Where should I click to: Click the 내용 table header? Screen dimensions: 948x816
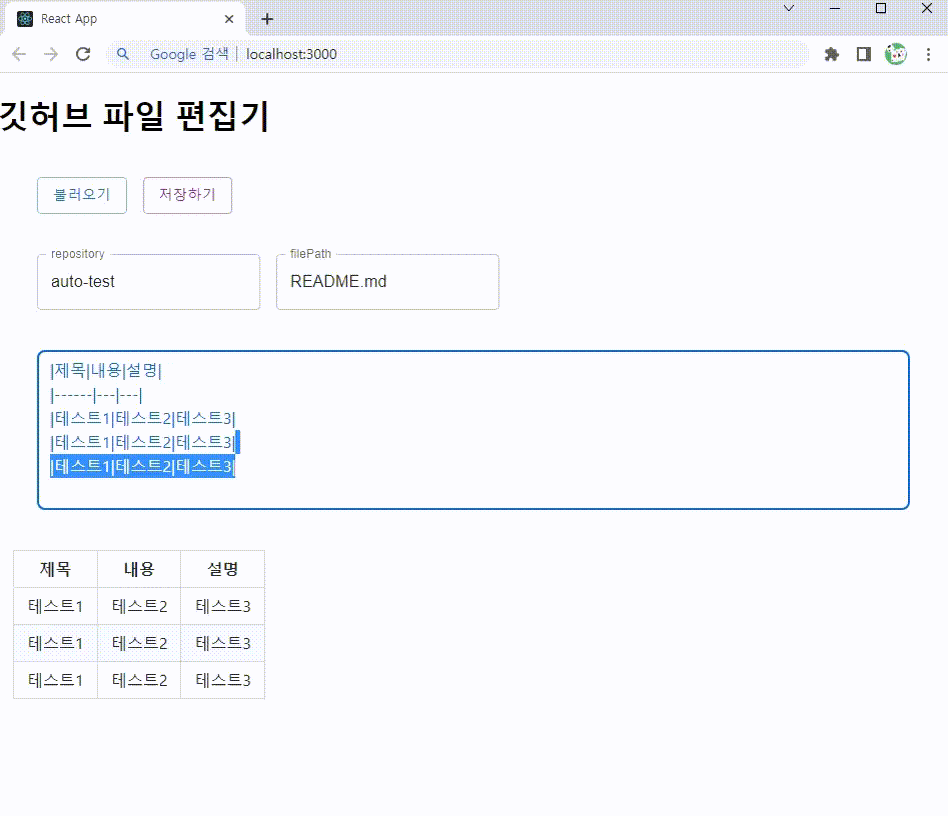pyautogui.click(x=139, y=569)
